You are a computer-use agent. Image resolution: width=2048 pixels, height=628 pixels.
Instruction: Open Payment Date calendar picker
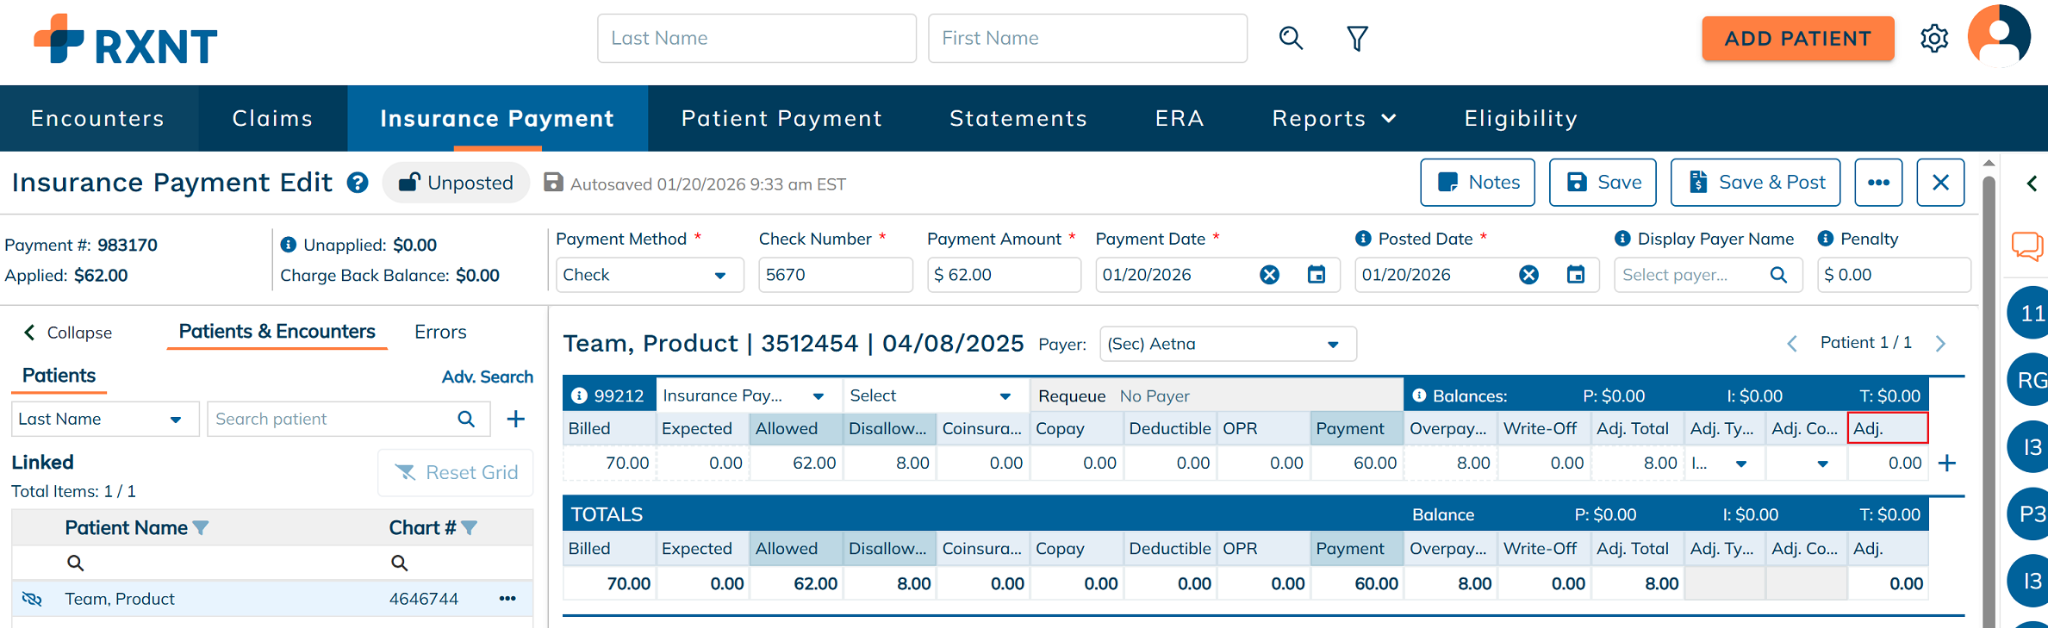pos(1316,275)
